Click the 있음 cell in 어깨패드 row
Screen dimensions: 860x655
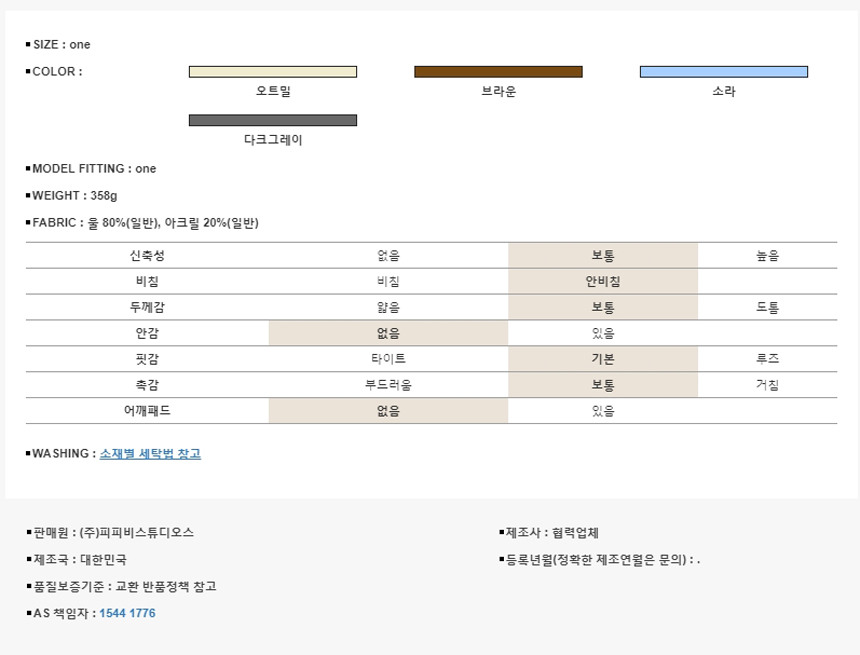pos(603,411)
